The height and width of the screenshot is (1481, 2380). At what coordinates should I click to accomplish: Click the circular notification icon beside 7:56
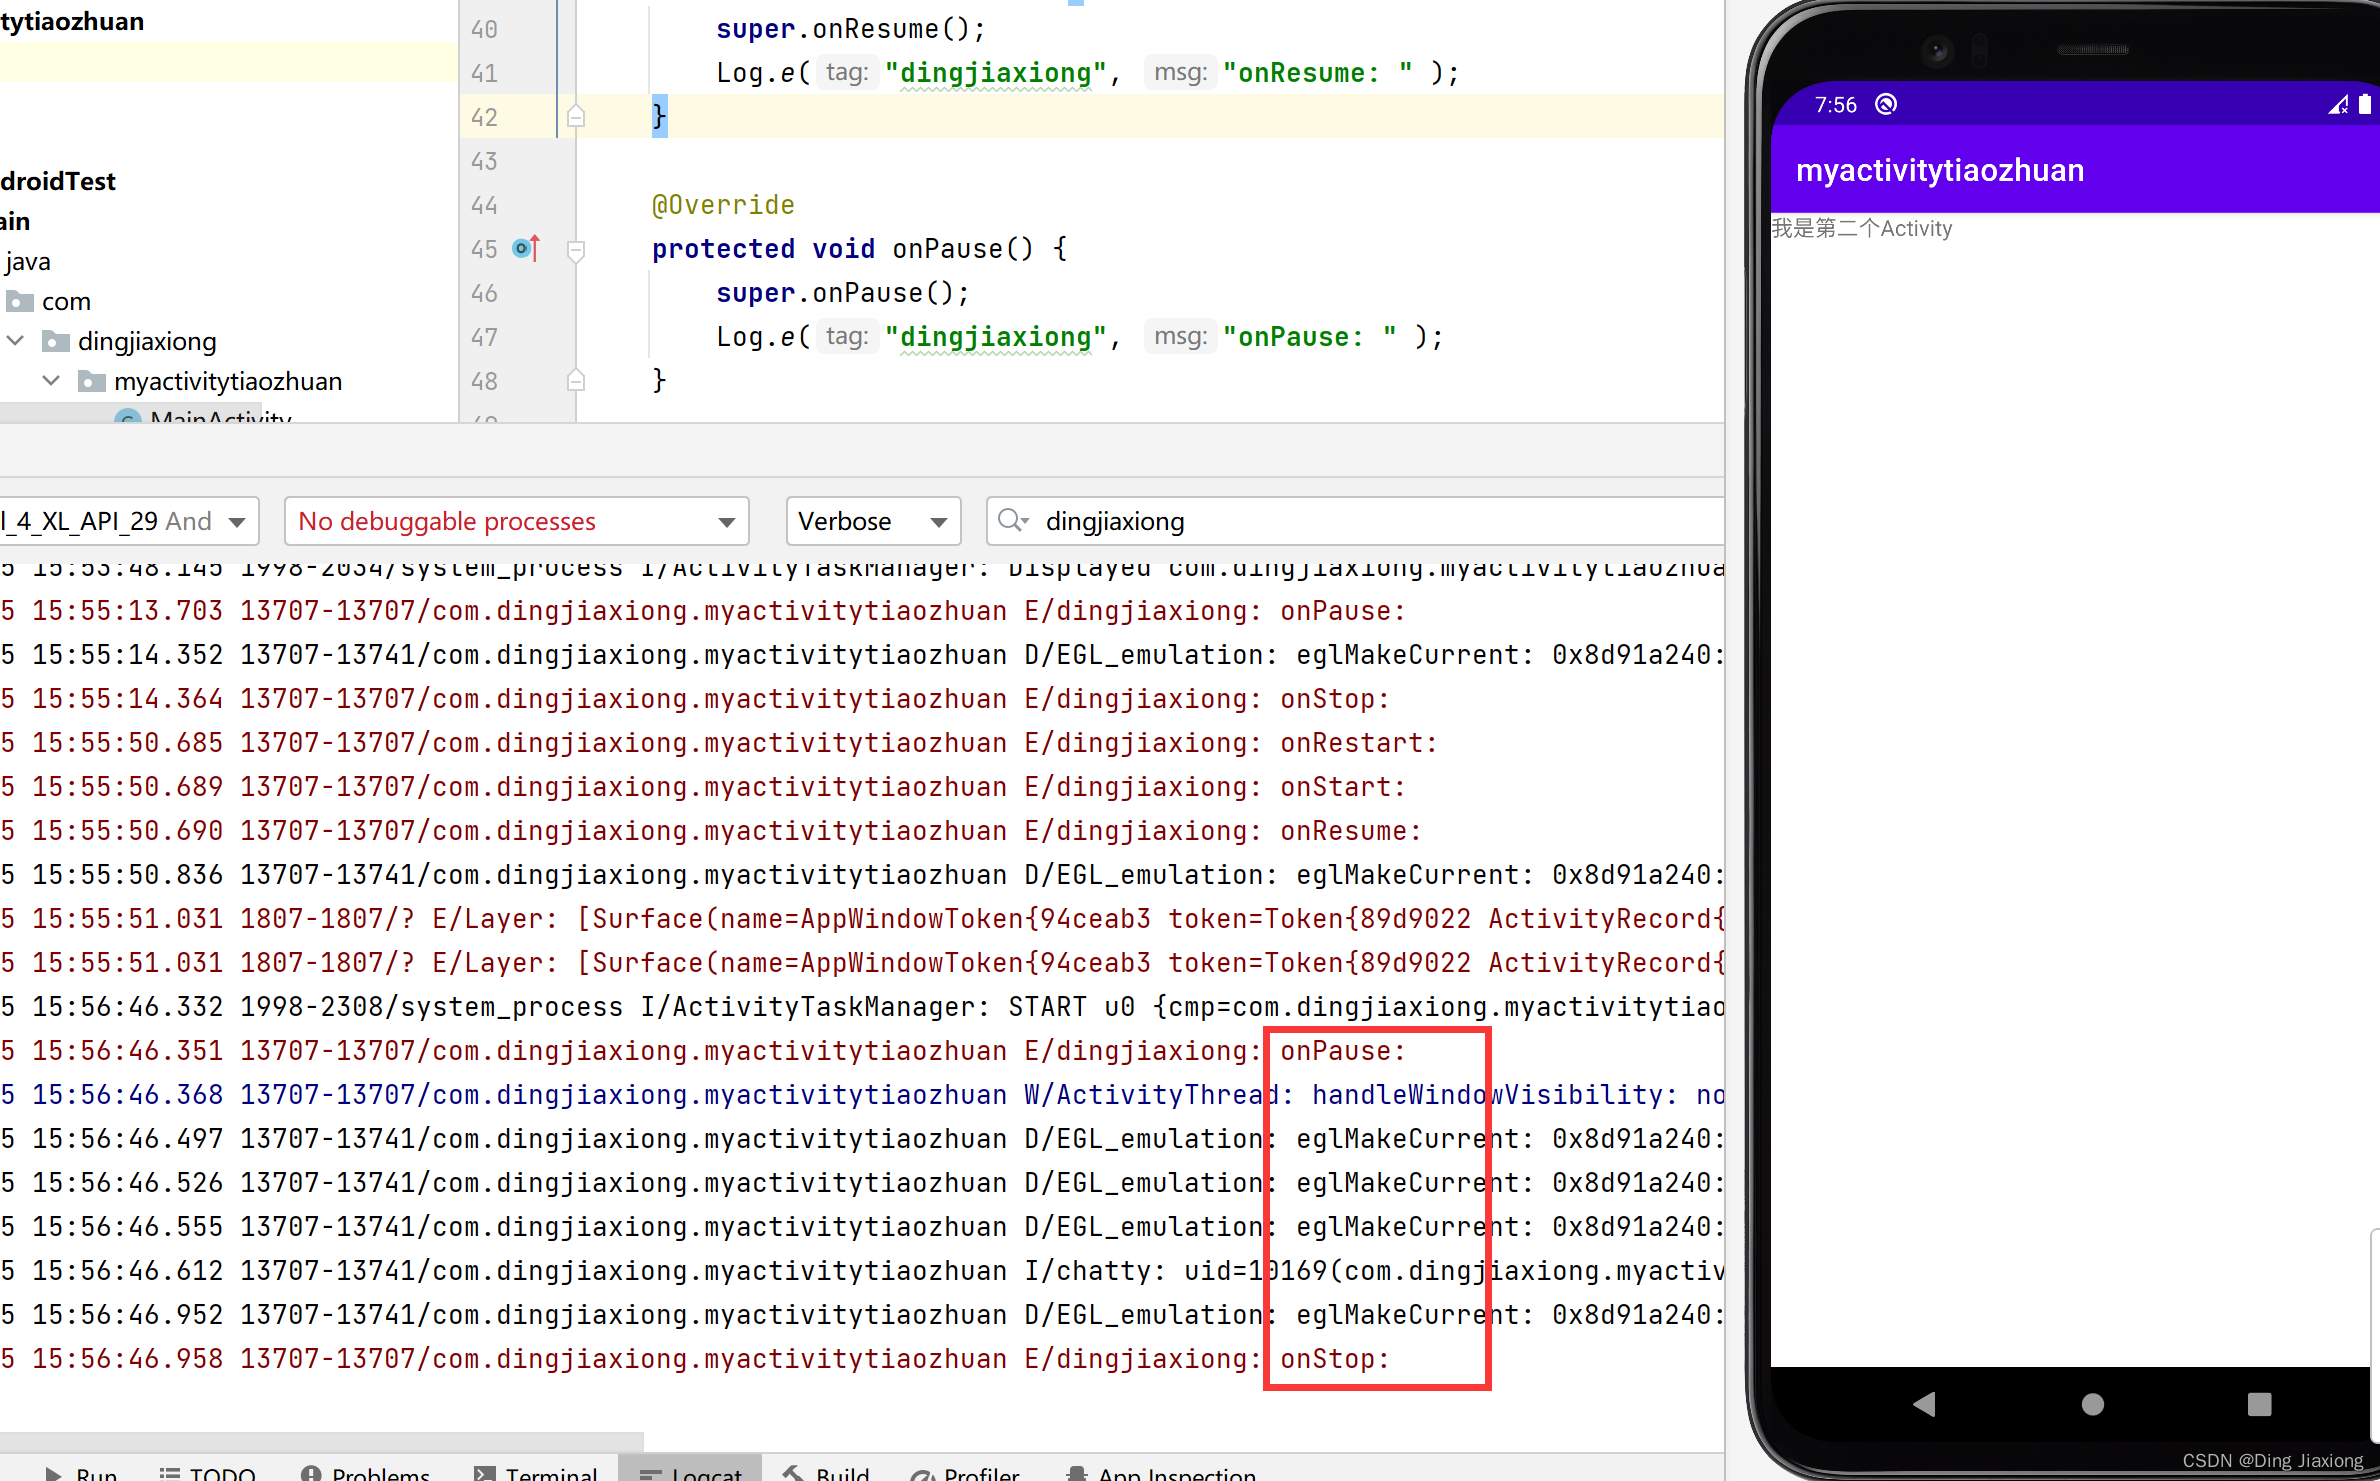[1886, 104]
